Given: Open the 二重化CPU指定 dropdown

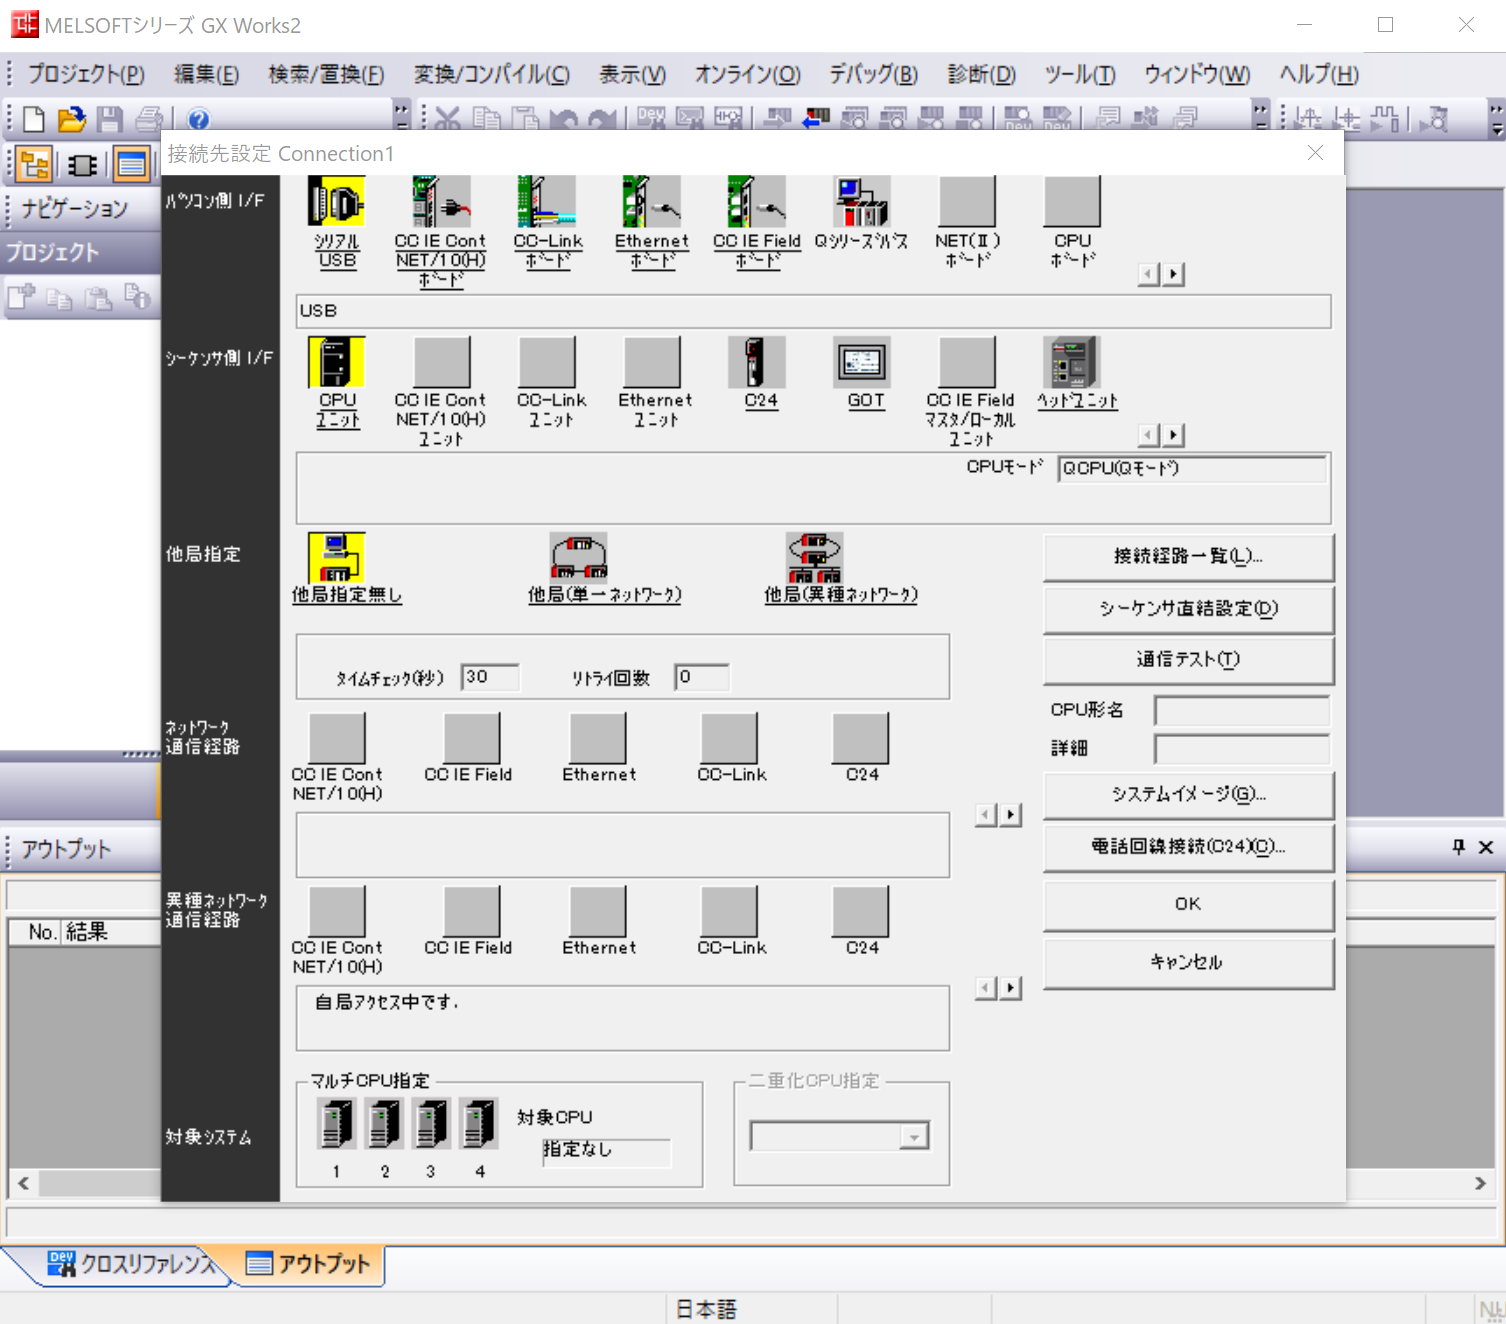Looking at the screenshot, I should coord(911,1136).
